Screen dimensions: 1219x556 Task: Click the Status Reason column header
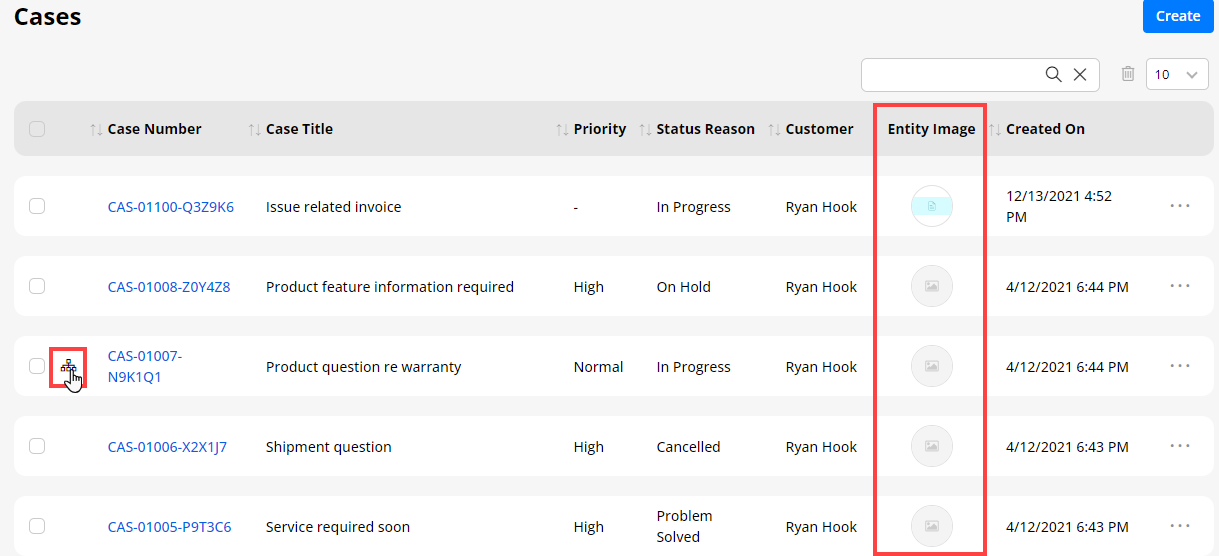coord(705,129)
